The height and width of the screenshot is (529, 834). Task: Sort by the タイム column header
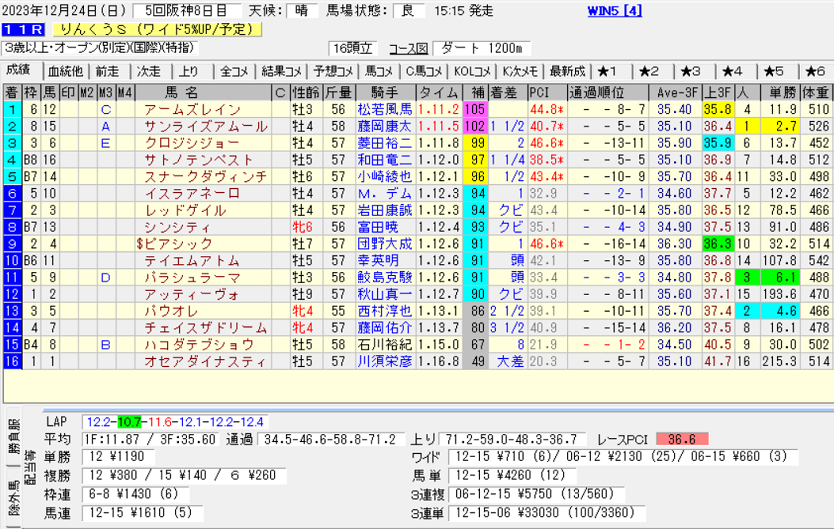[438, 91]
